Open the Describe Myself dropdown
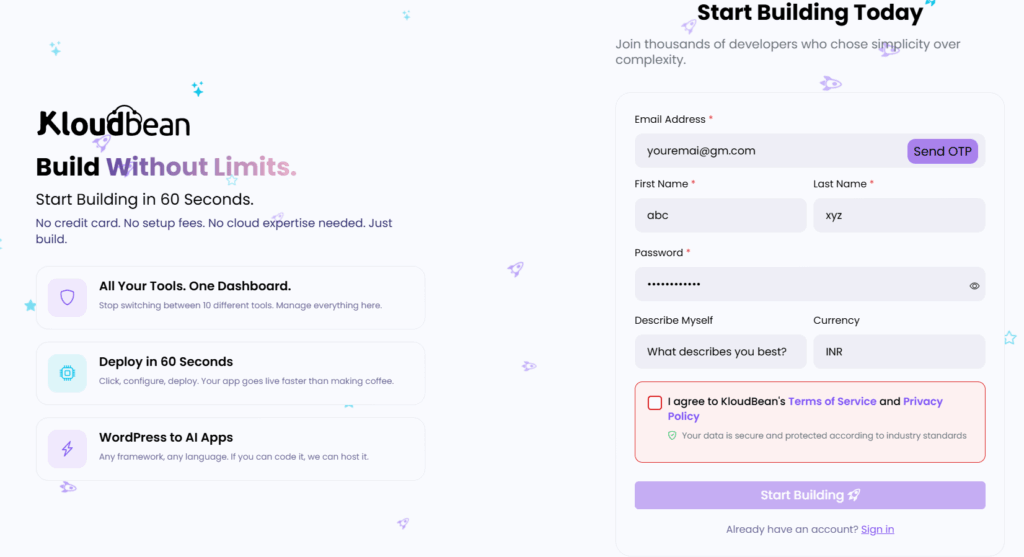1024x557 pixels. click(720, 352)
